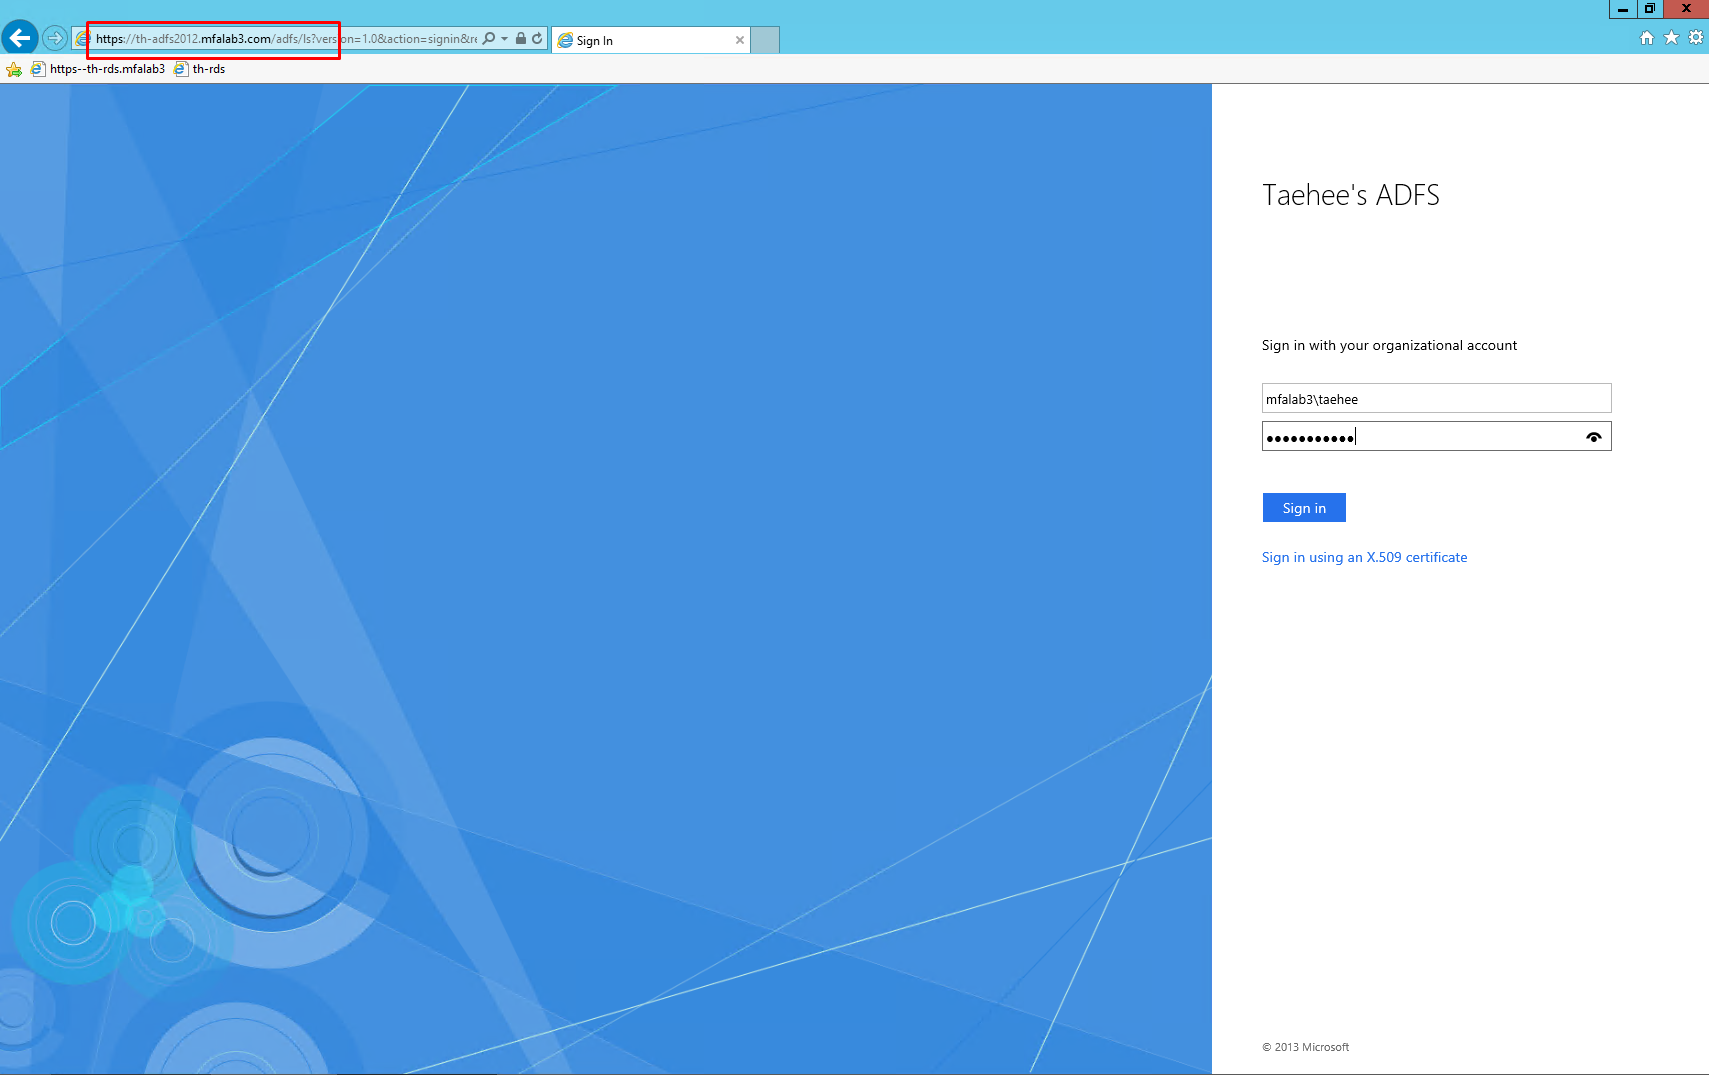Open the address bar autocomplete dropdown arrow

[x=505, y=39]
